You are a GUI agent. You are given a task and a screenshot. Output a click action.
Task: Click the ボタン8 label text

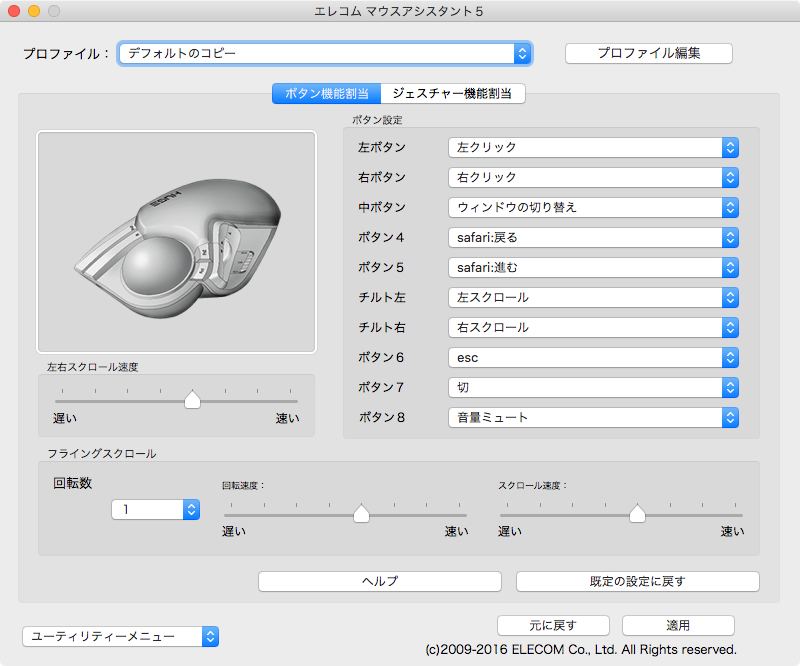coord(382,417)
